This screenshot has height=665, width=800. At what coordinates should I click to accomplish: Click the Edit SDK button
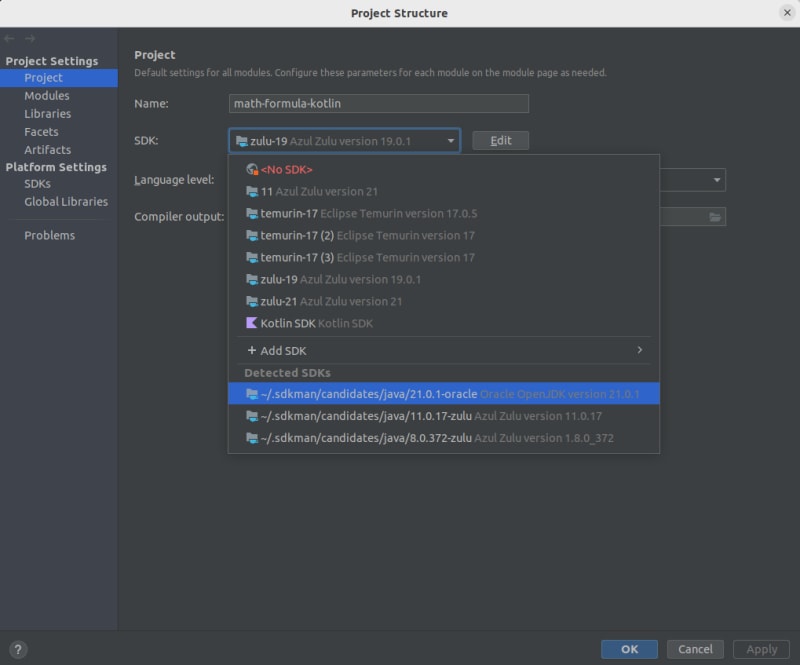(501, 140)
